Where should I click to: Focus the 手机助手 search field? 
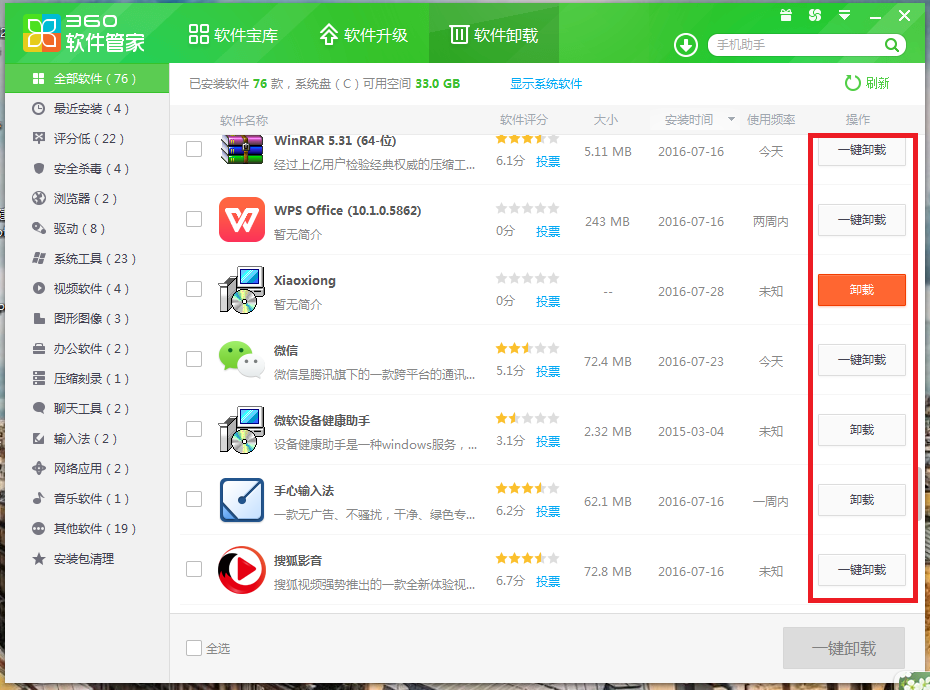click(799, 45)
